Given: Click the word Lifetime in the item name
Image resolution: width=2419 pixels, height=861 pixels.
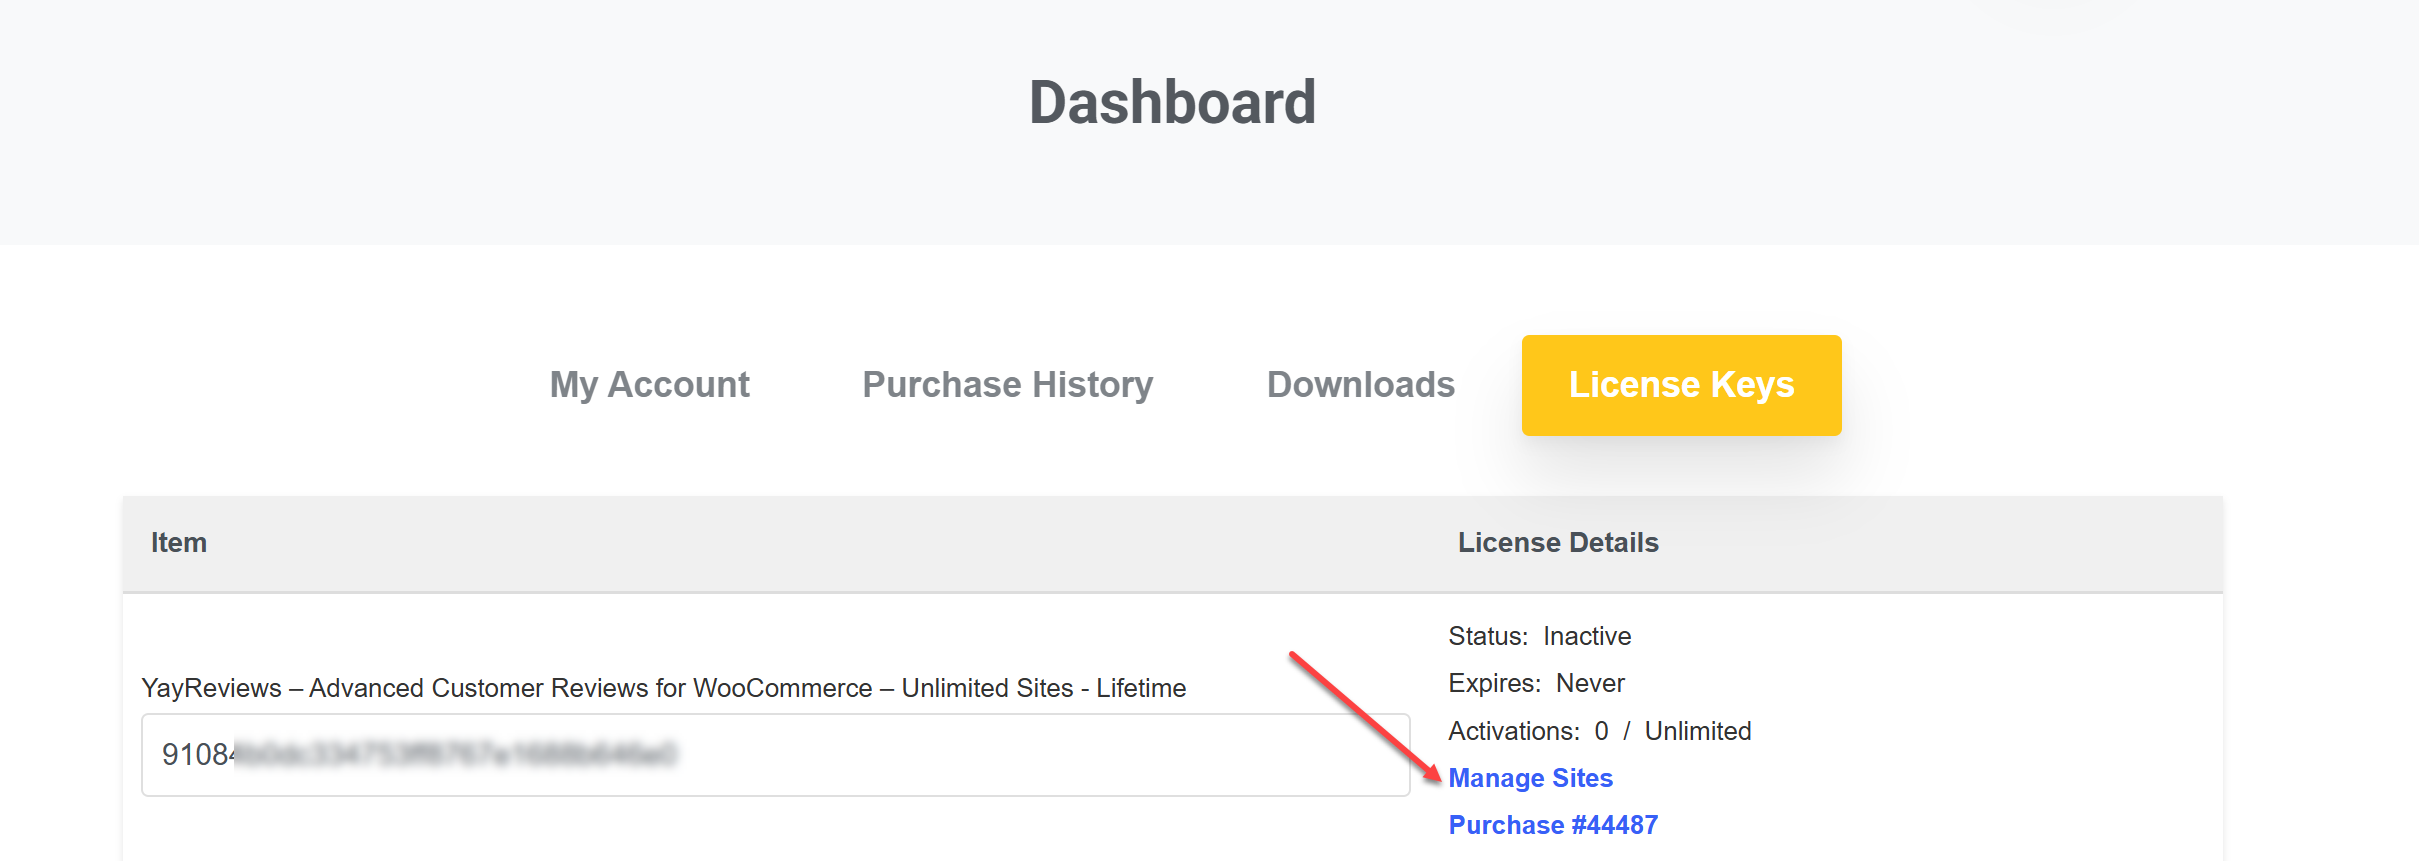Looking at the screenshot, I should [x=1141, y=688].
